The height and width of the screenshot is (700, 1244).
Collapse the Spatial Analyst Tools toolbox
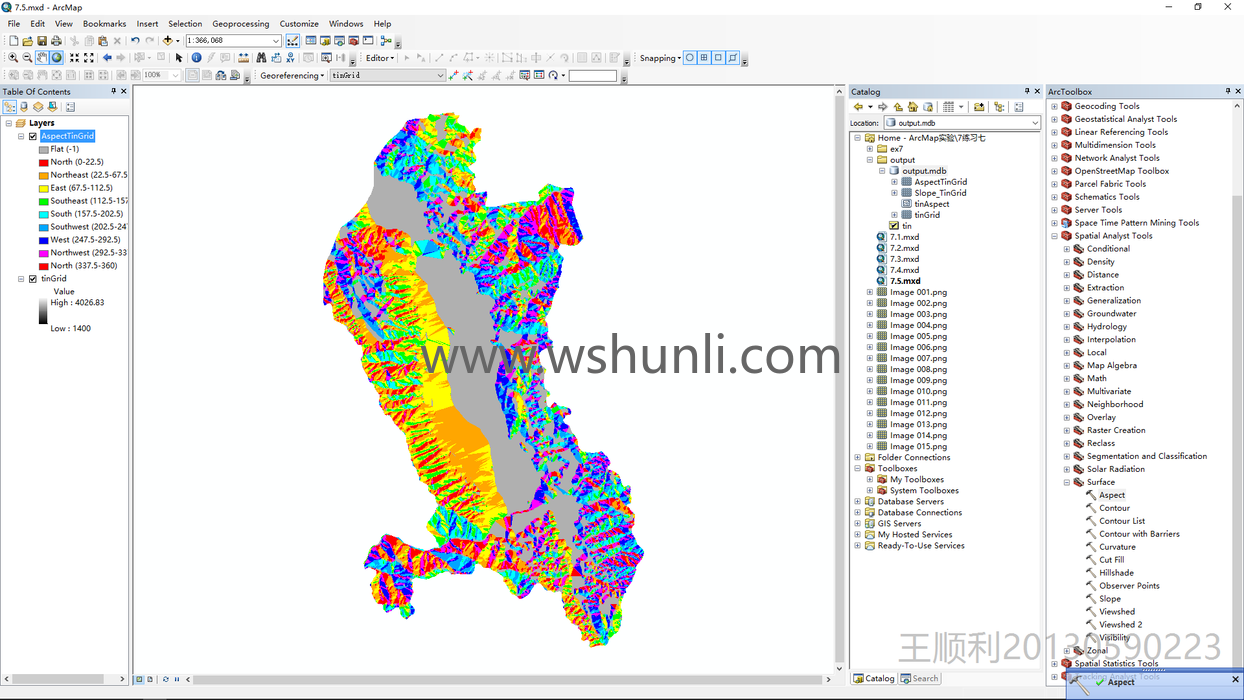(1054, 236)
